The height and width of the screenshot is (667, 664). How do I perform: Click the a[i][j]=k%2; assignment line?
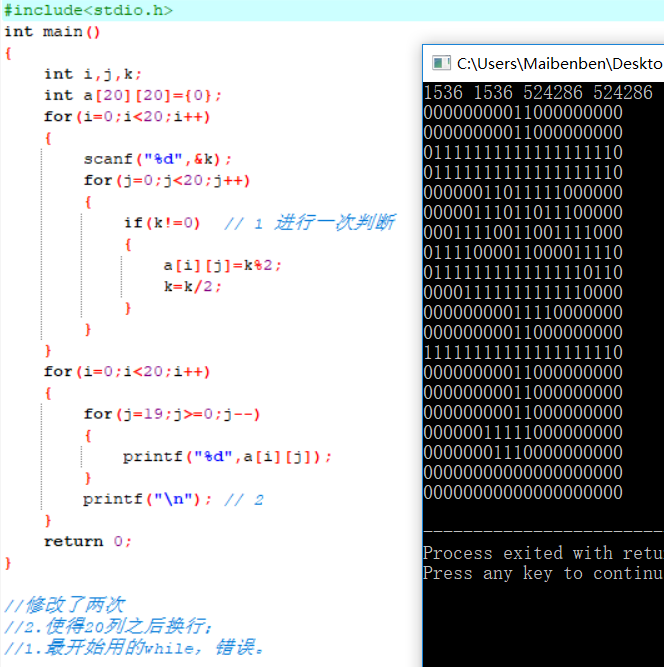point(222,265)
